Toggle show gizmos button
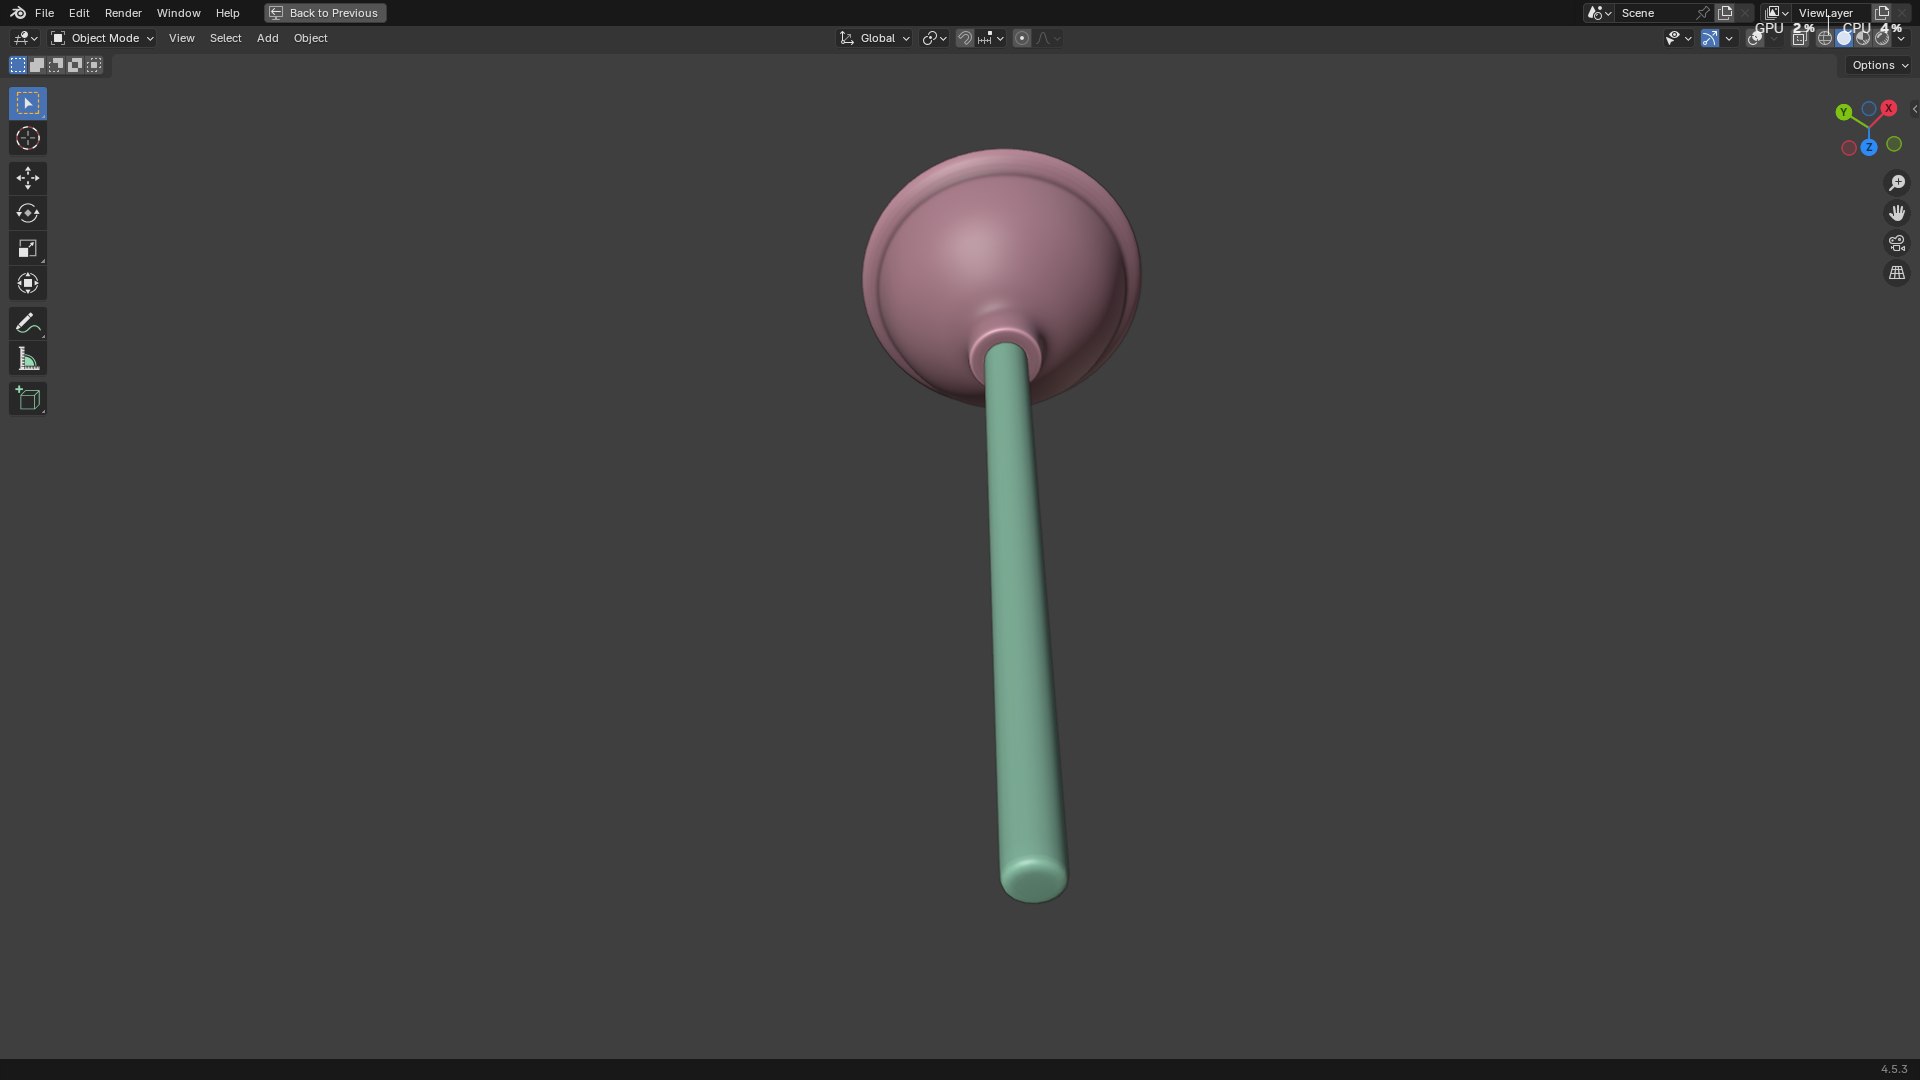Screen dimensions: 1920x1080 click(1710, 38)
